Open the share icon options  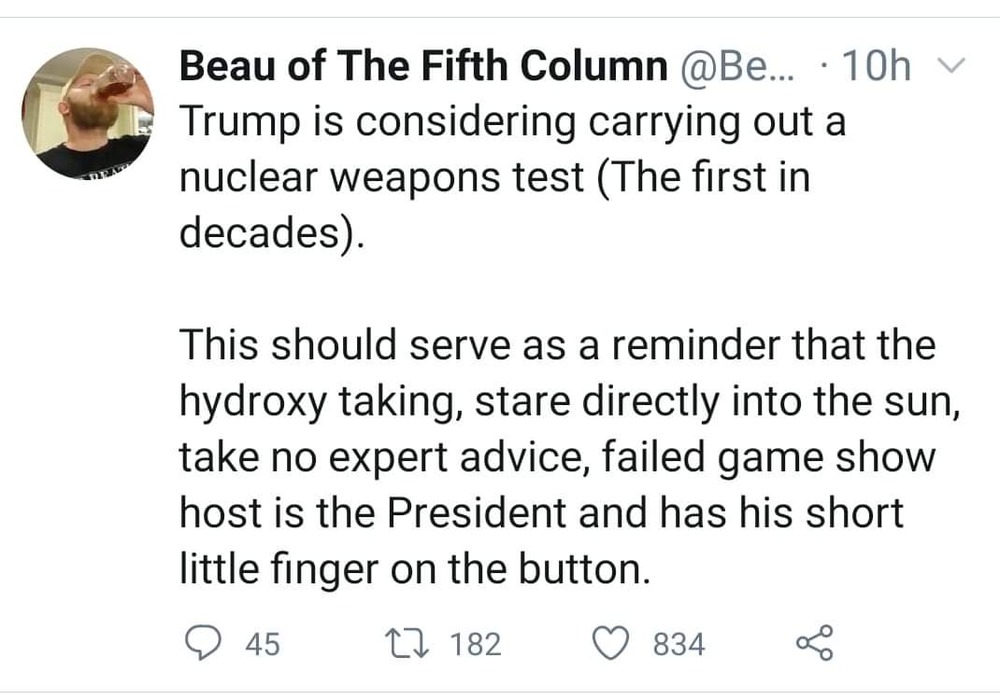(x=813, y=643)
